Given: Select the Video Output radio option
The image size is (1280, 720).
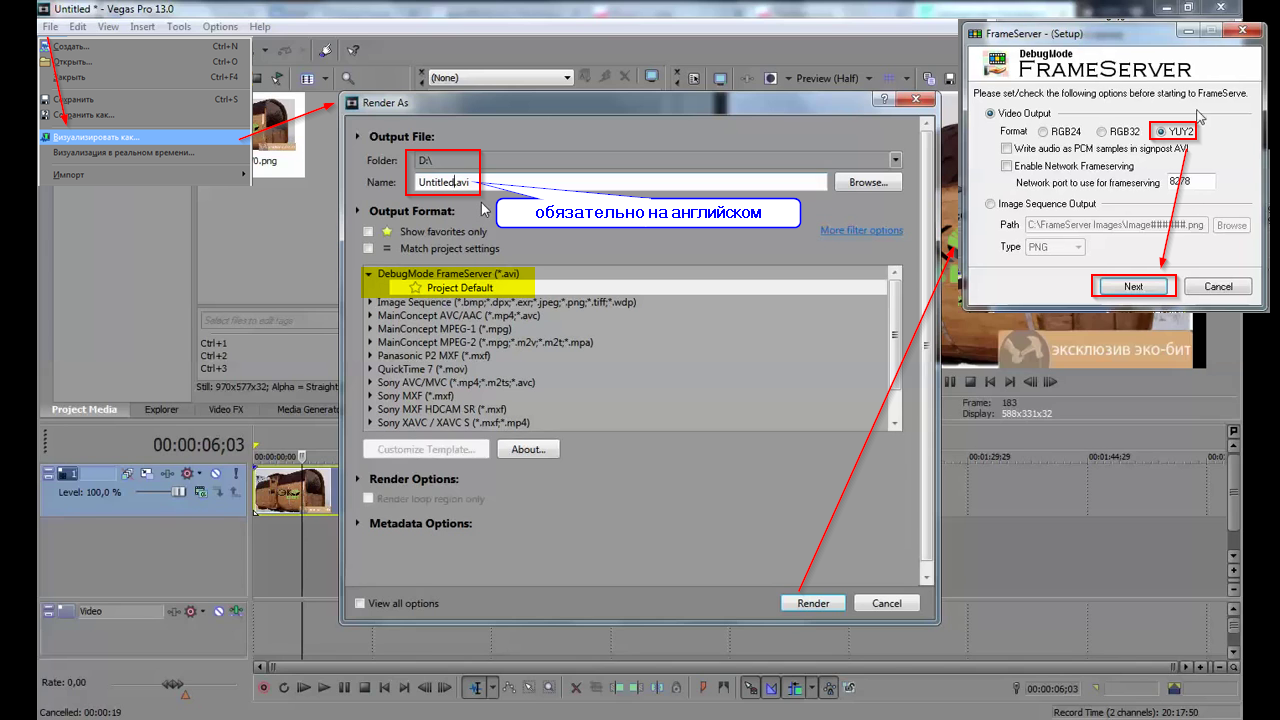Looking at the screenshot, I should pos(990,114).
